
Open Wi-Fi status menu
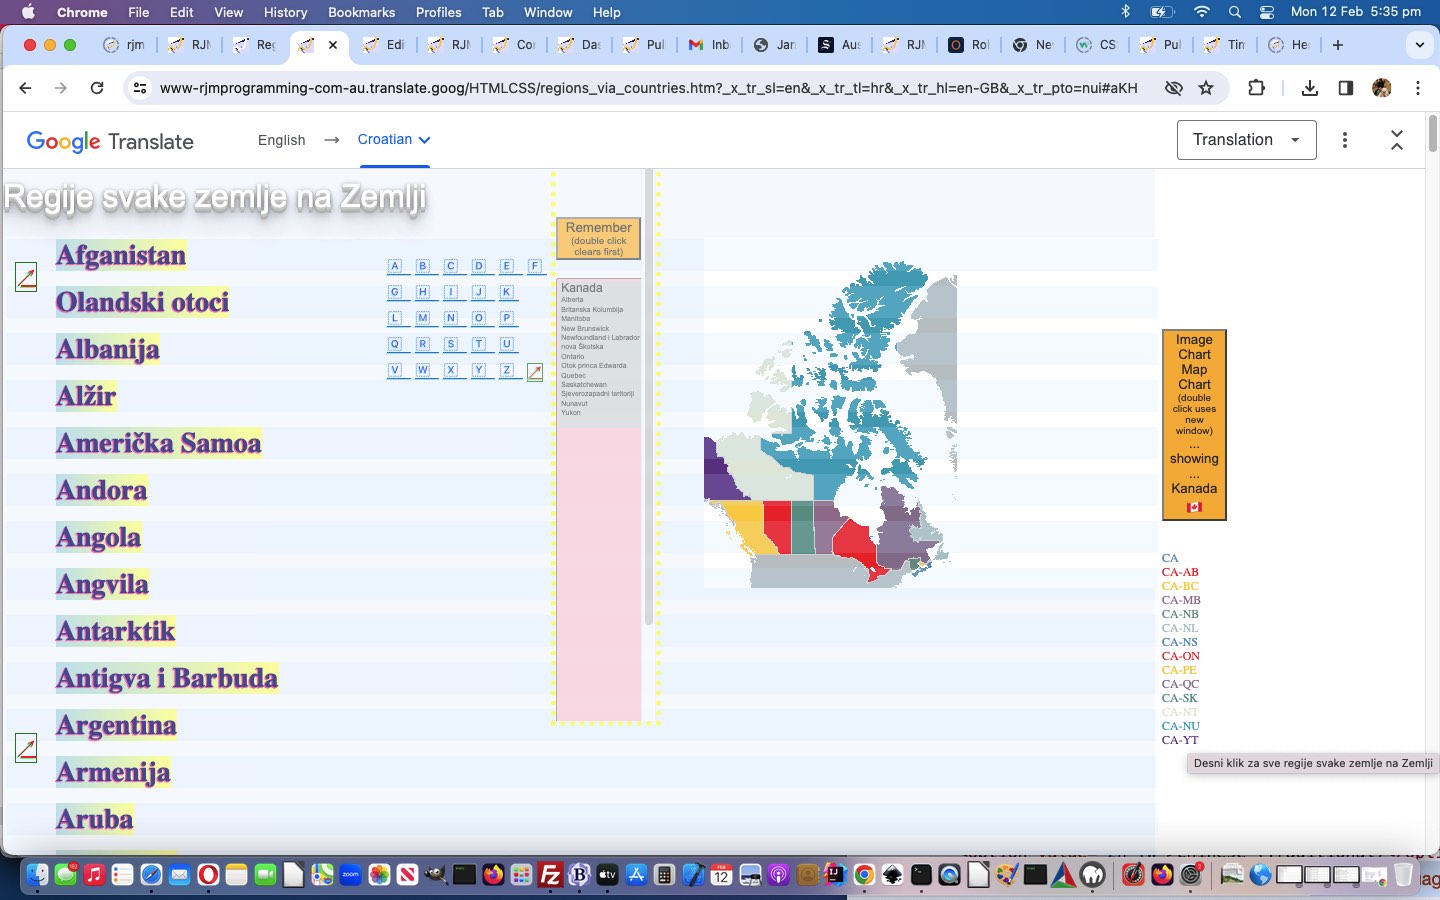(x=1201, y=12)
